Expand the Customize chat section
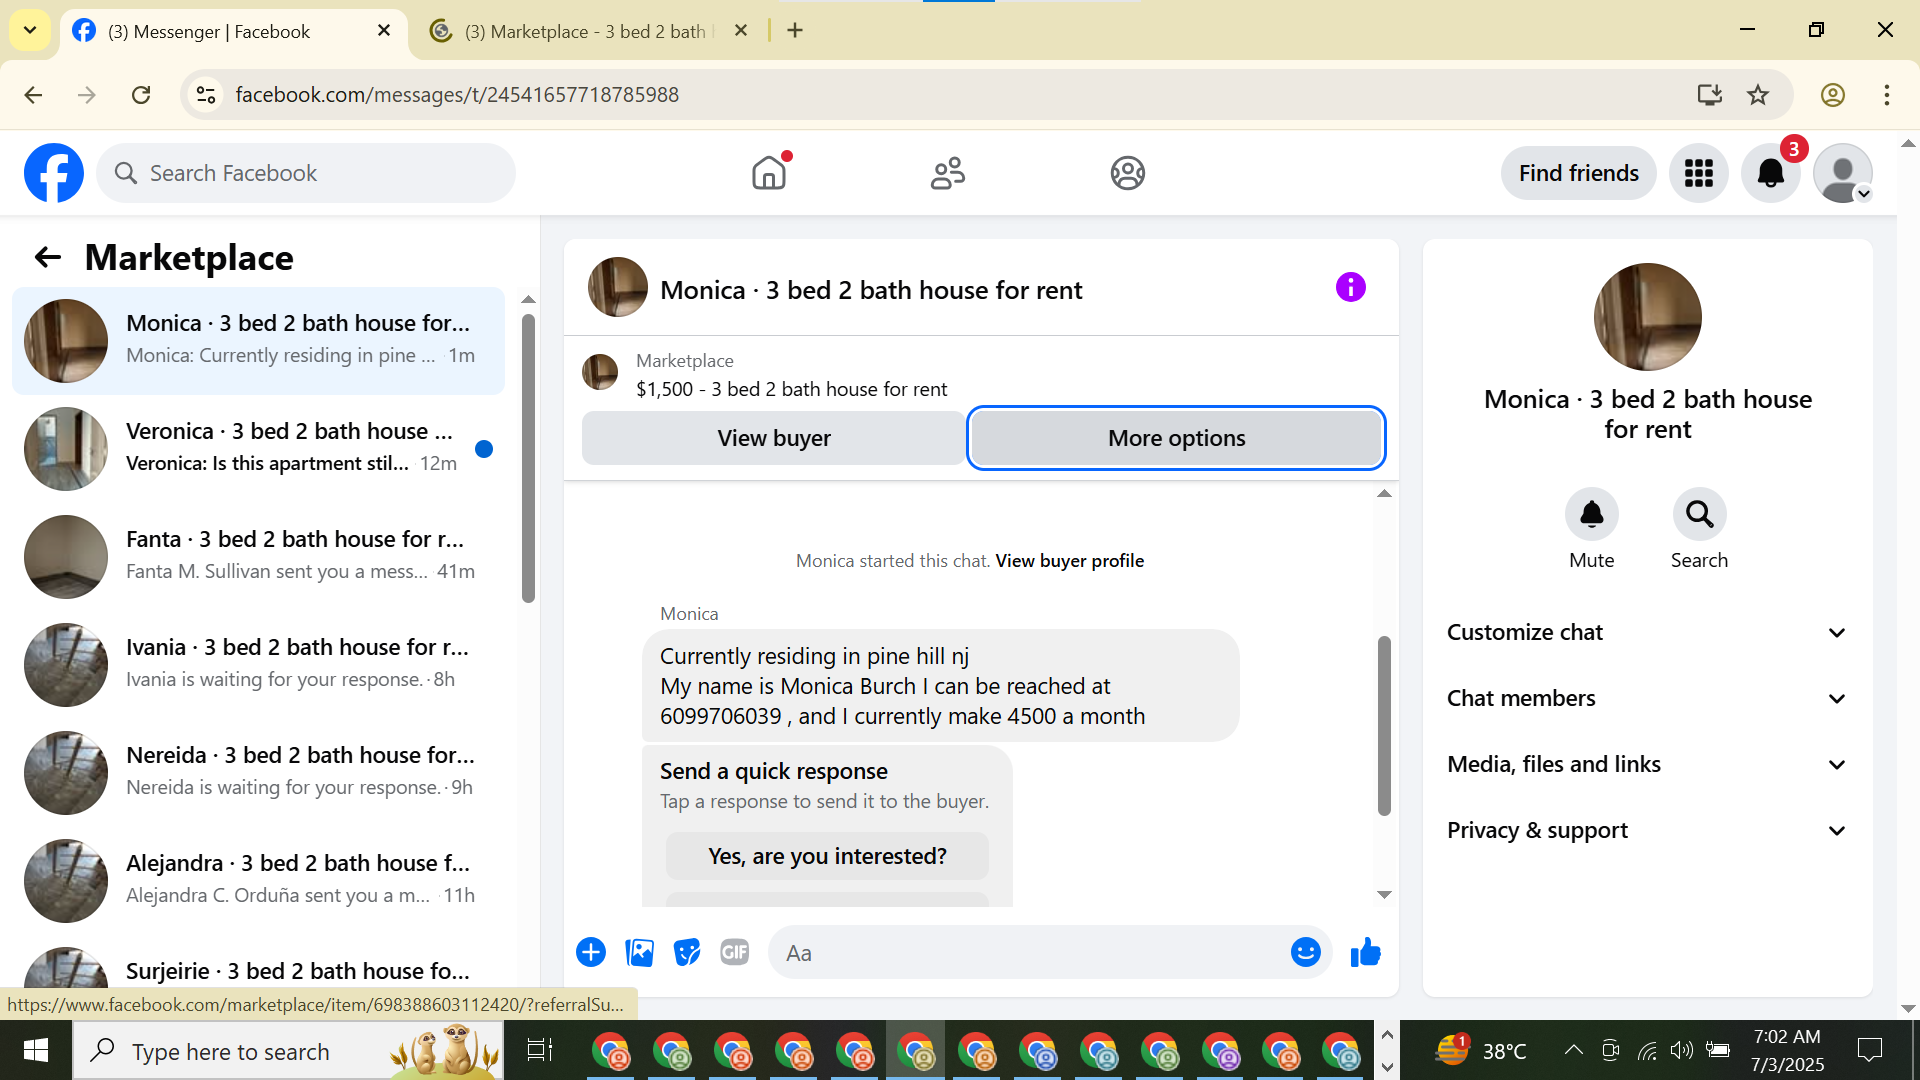 tap(1646, 632)
